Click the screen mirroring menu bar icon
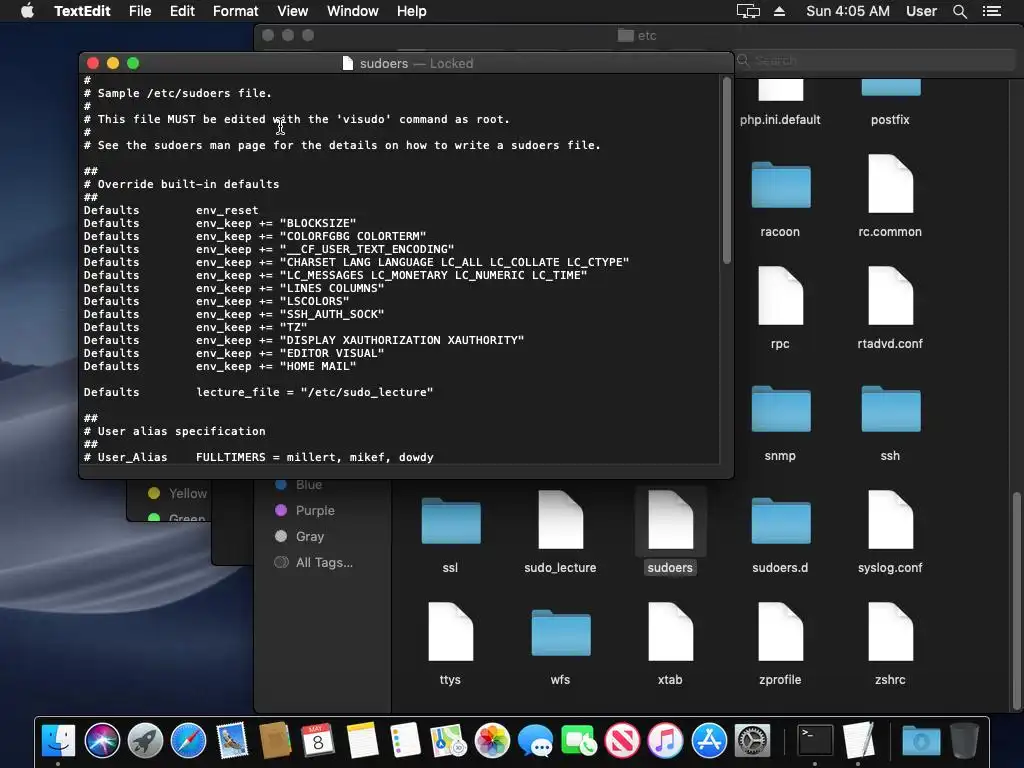 [748, 11]
